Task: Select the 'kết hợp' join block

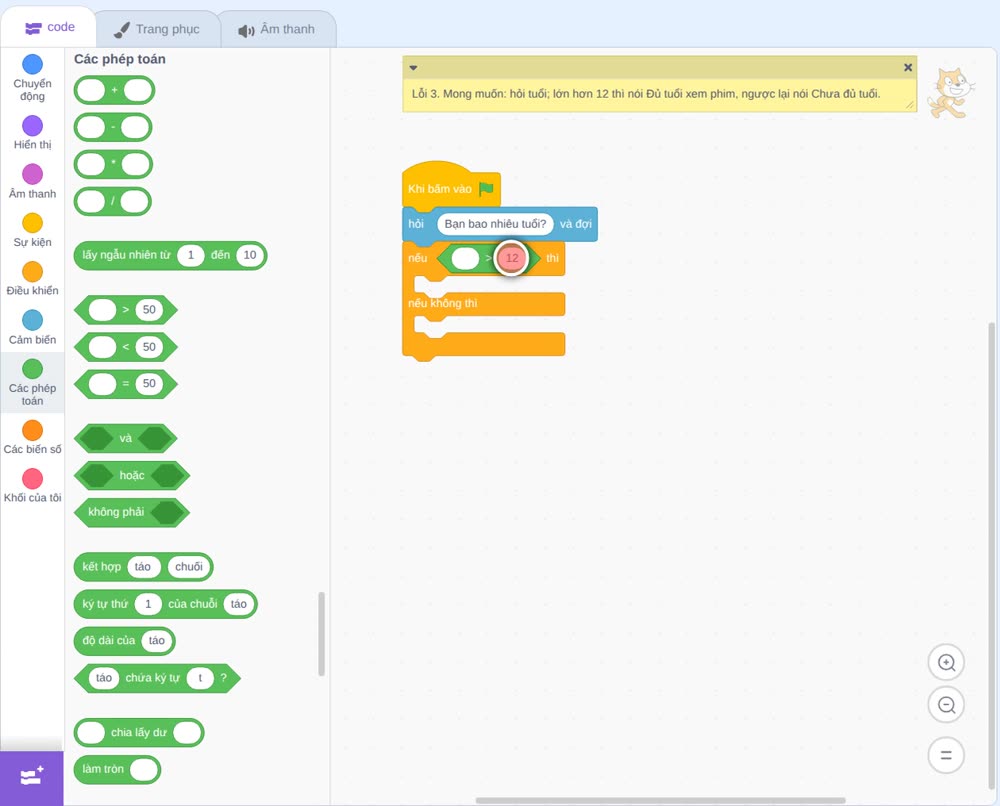Action: pyautogui.click(x=143, y=567)
